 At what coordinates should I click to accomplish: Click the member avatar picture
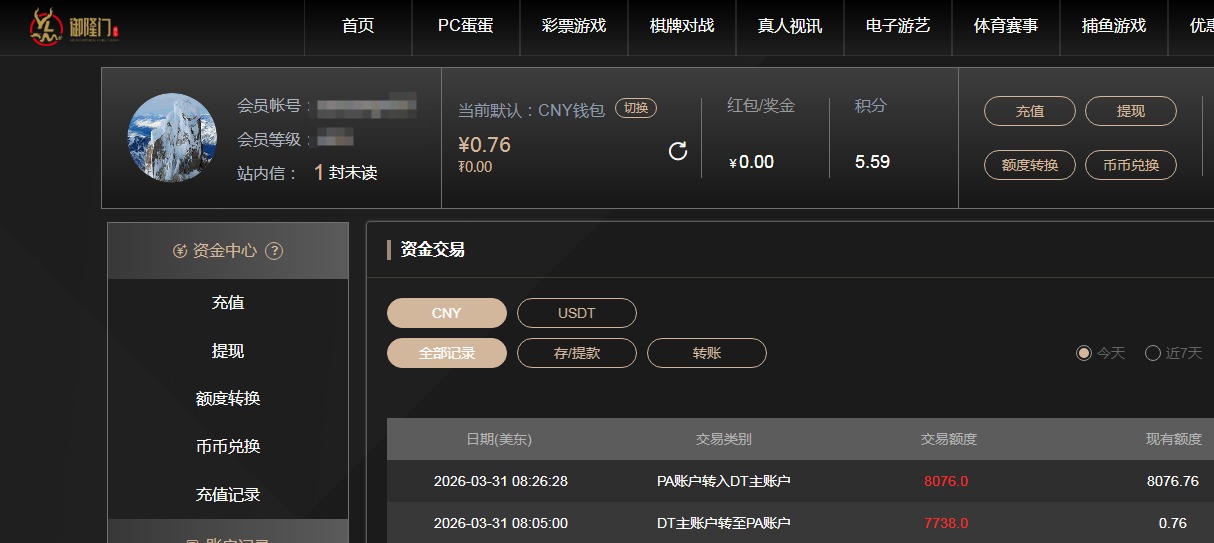pyautogui.click(x=172, y=138)
